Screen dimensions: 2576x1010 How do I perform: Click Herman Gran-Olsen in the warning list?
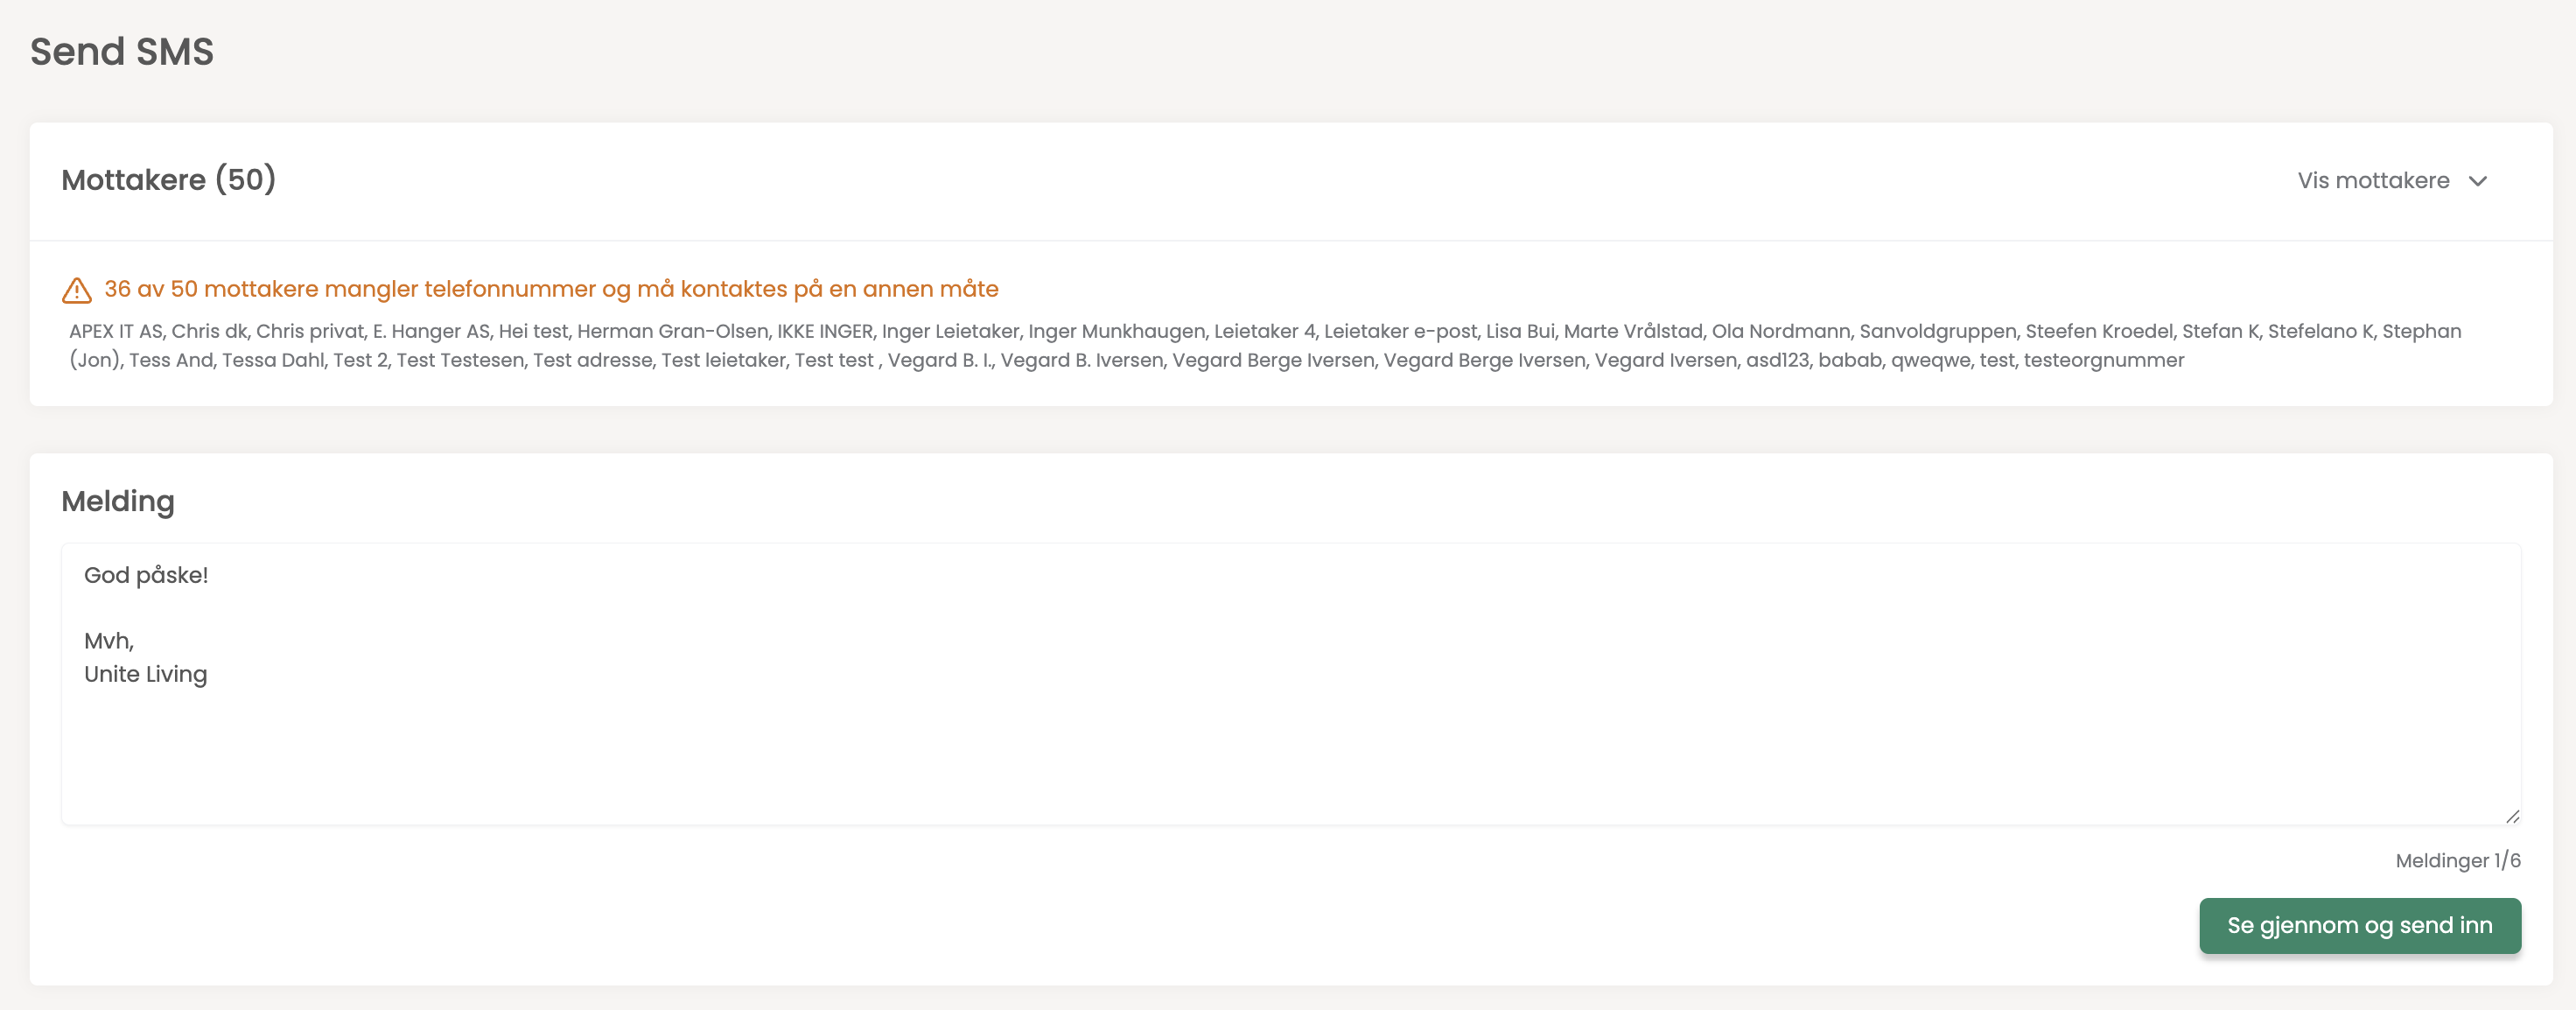pos(672,331)
